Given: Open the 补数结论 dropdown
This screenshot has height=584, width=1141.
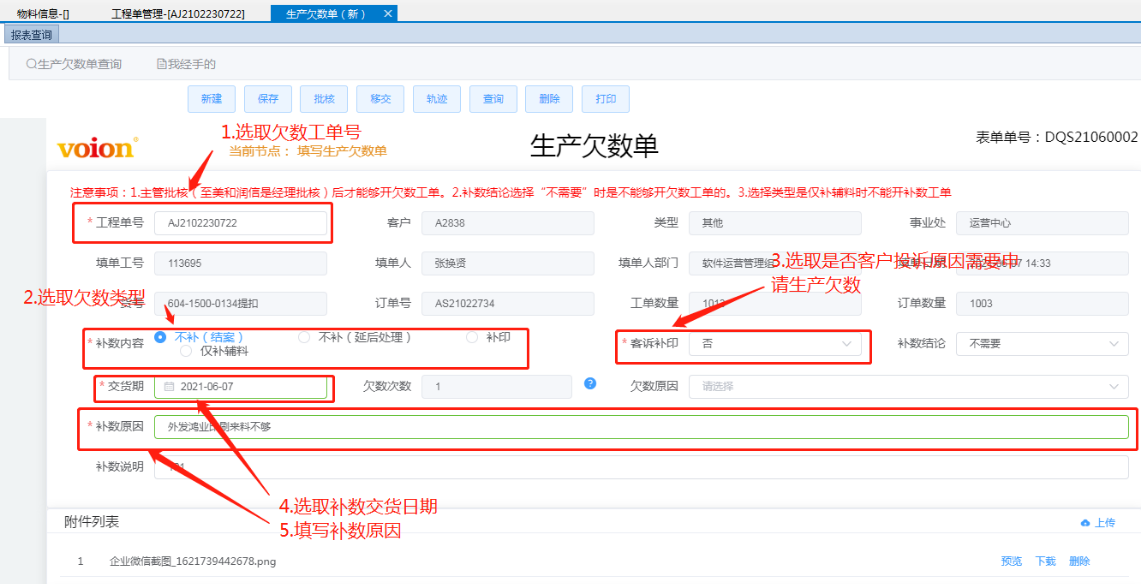Looking at the screenshot, I should tap(1042, 343).
